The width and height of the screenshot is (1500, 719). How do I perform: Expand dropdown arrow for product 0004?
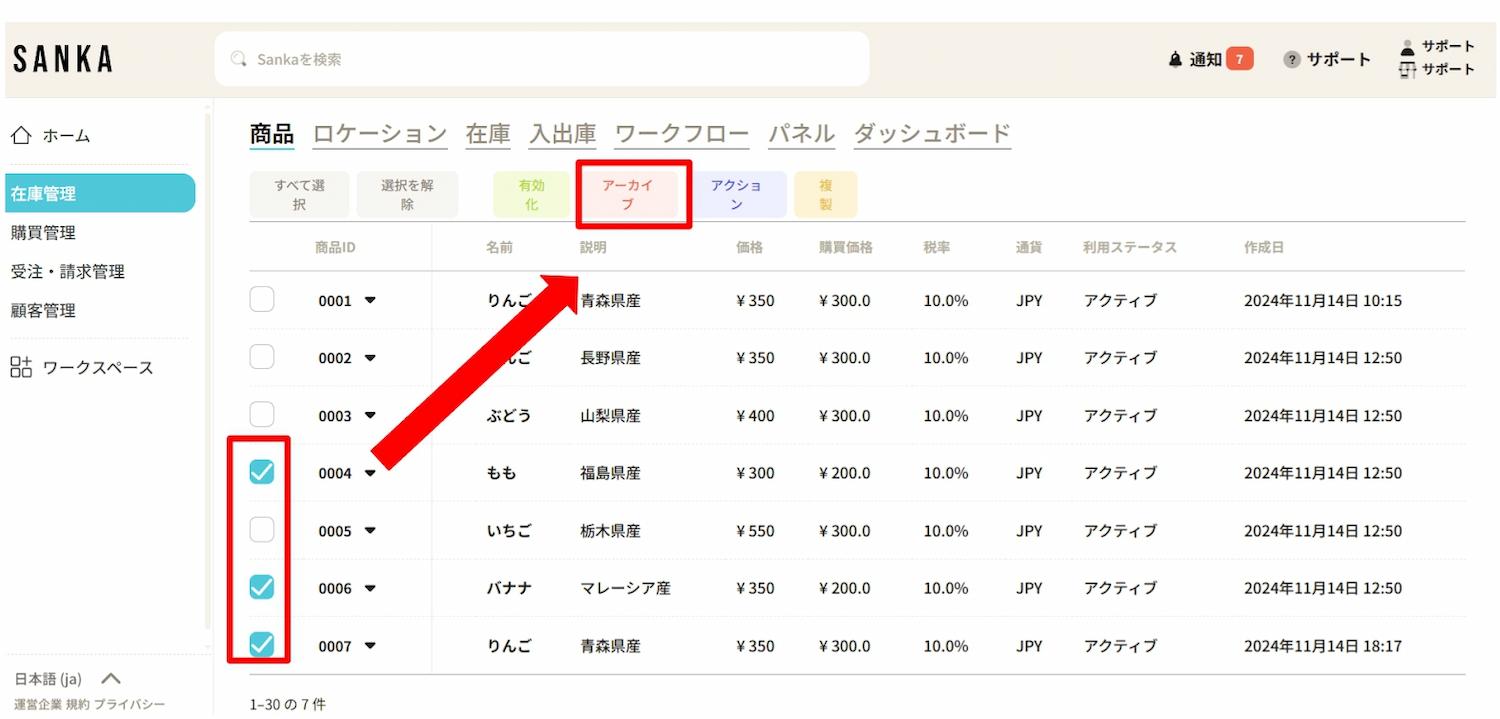[370, 473]
